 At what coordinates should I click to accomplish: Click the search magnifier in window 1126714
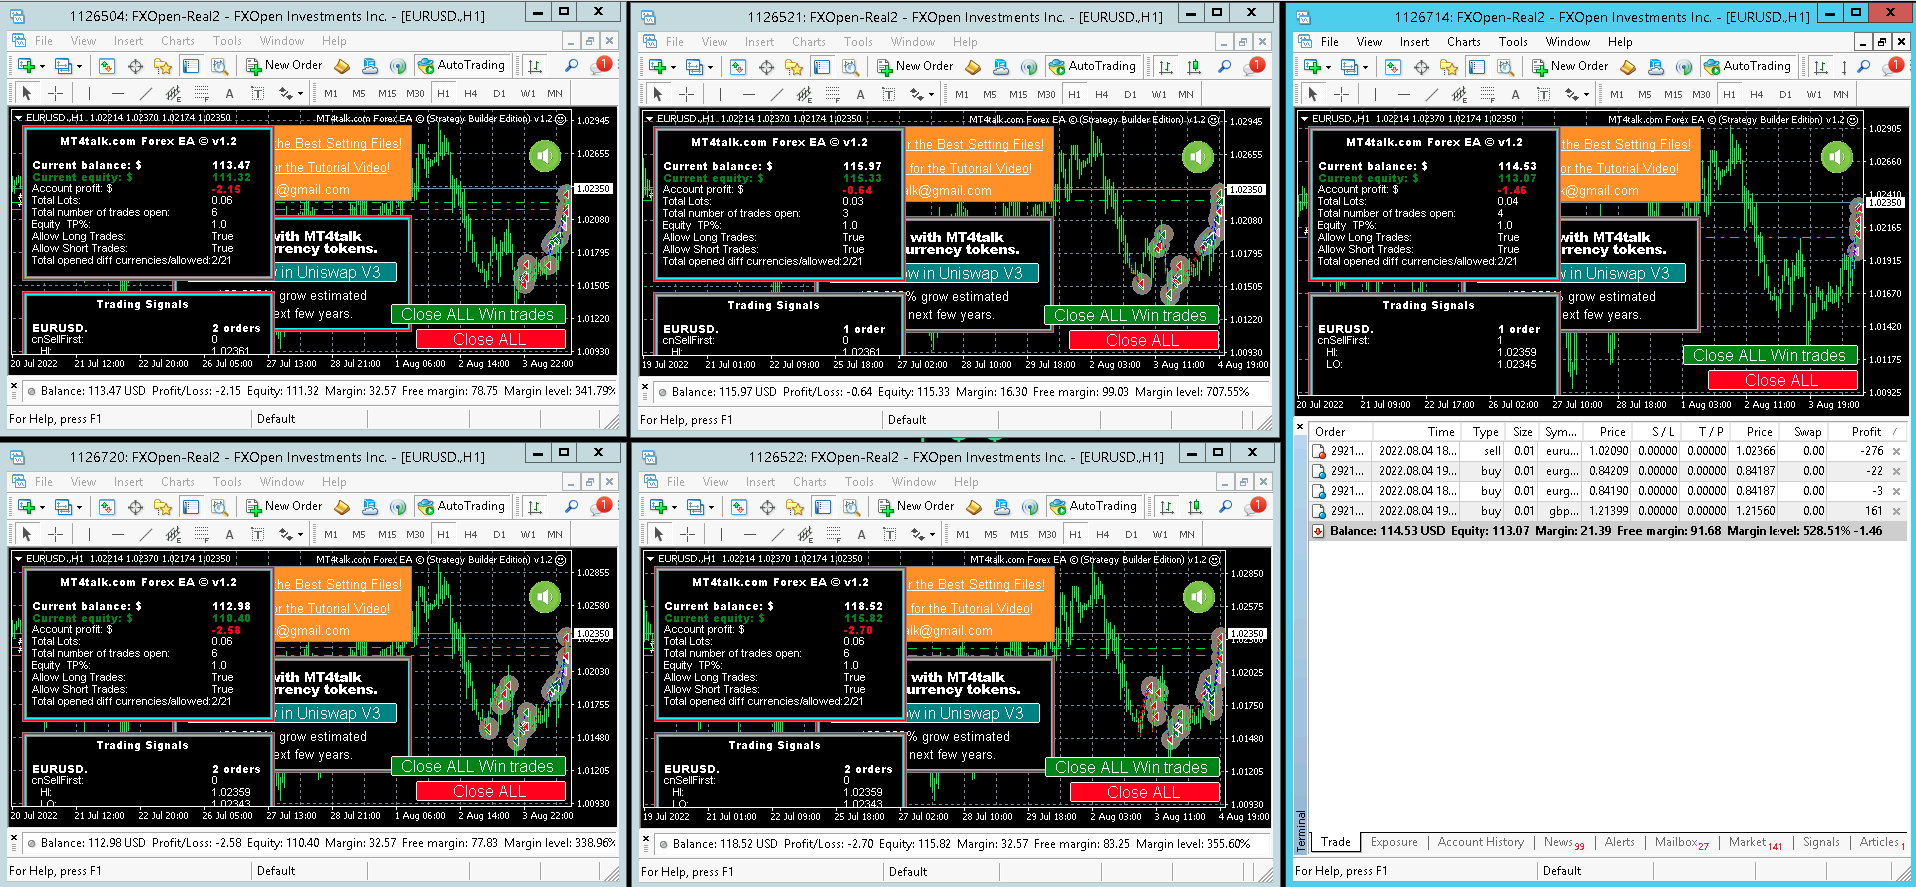(x=1863, y=67)
